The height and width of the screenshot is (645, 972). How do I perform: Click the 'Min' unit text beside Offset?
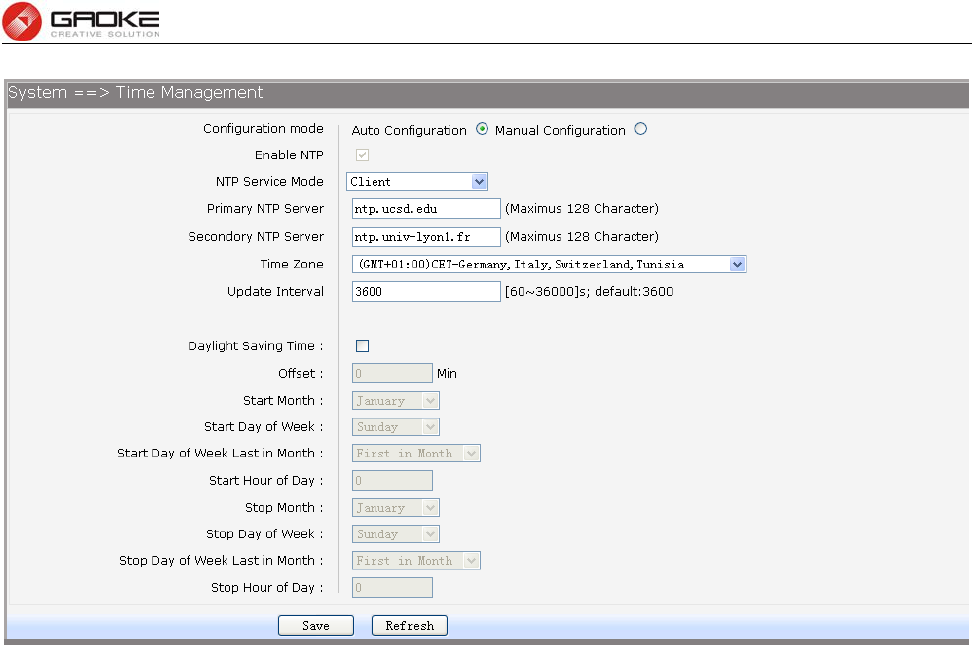[x=447, y=373]
